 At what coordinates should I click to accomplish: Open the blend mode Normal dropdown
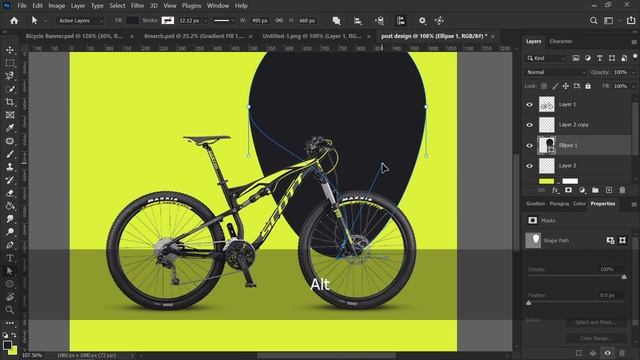(x=555, y=72)
